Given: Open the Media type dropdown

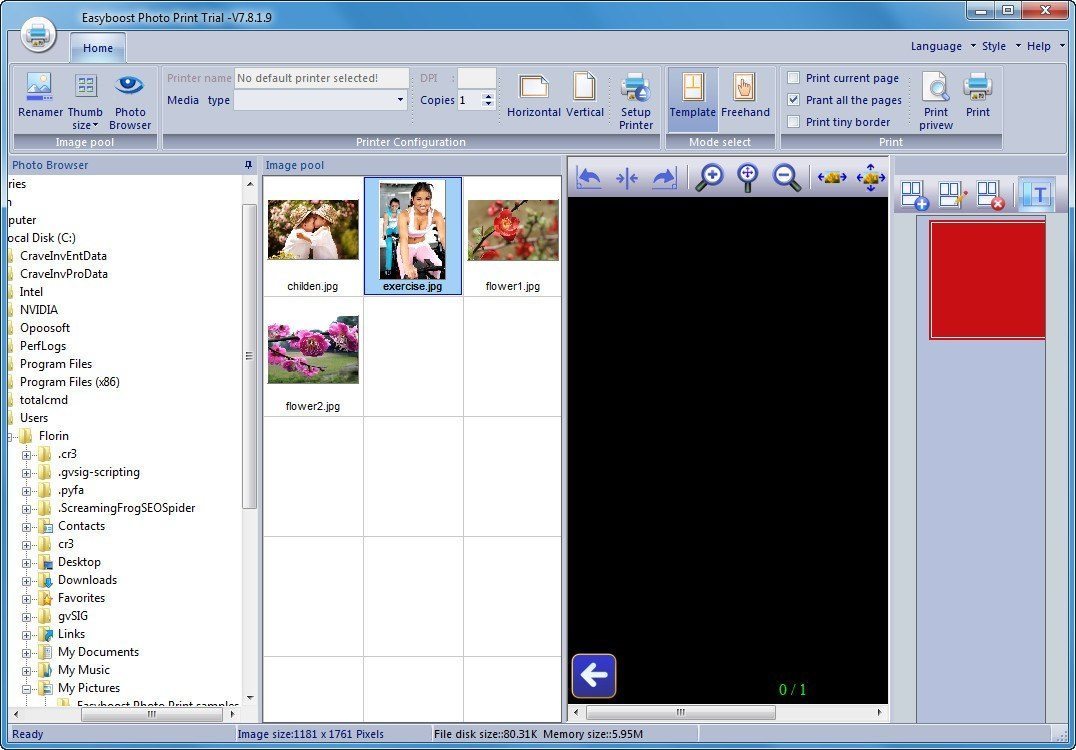Looking at the screenshot, I should point(399,100).
